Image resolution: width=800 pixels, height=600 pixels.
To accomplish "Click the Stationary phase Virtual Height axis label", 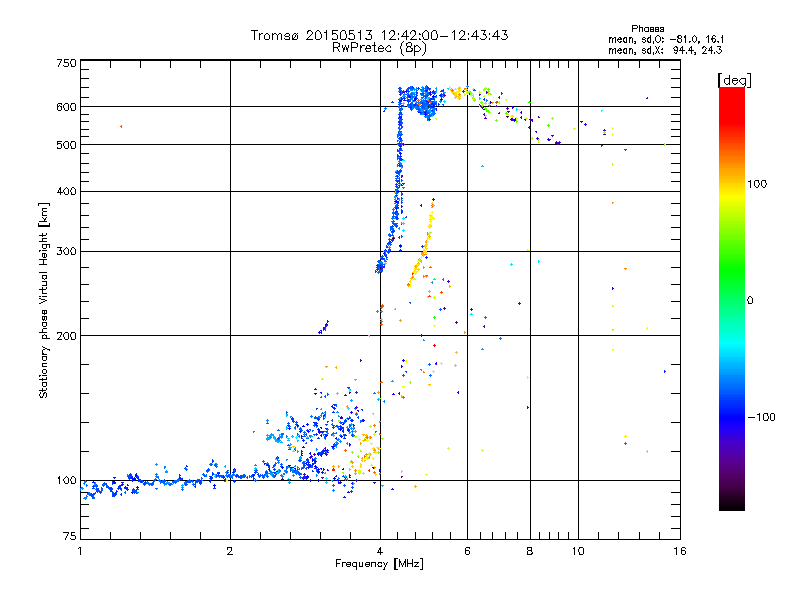I will [x=44, y=301].
